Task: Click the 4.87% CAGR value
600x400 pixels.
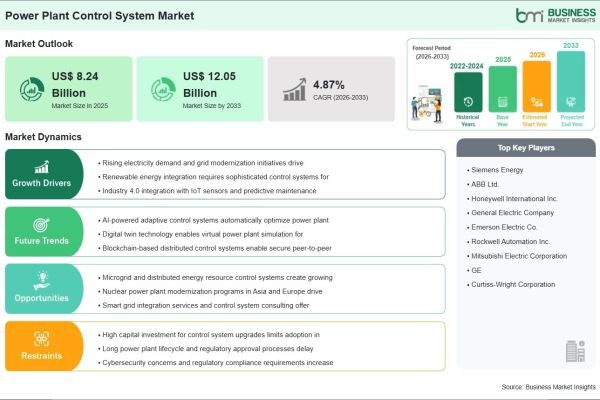Action: 329,85
